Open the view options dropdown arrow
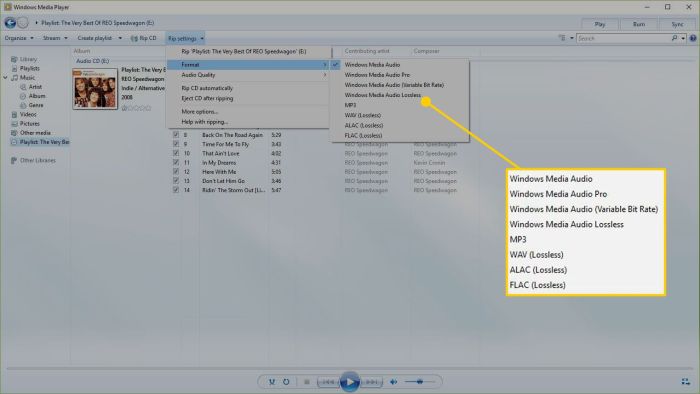The image size is (700, 394). [571, 38]
